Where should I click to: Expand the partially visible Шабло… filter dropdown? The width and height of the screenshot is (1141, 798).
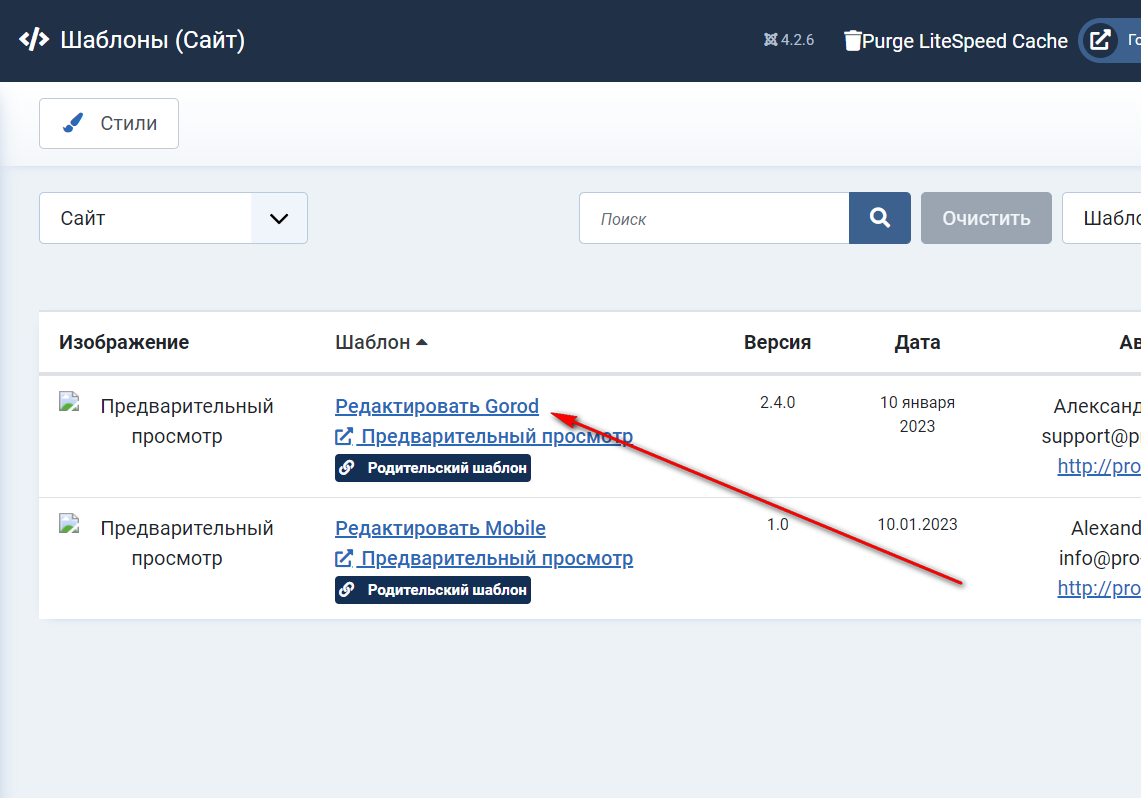[1100, 218]
